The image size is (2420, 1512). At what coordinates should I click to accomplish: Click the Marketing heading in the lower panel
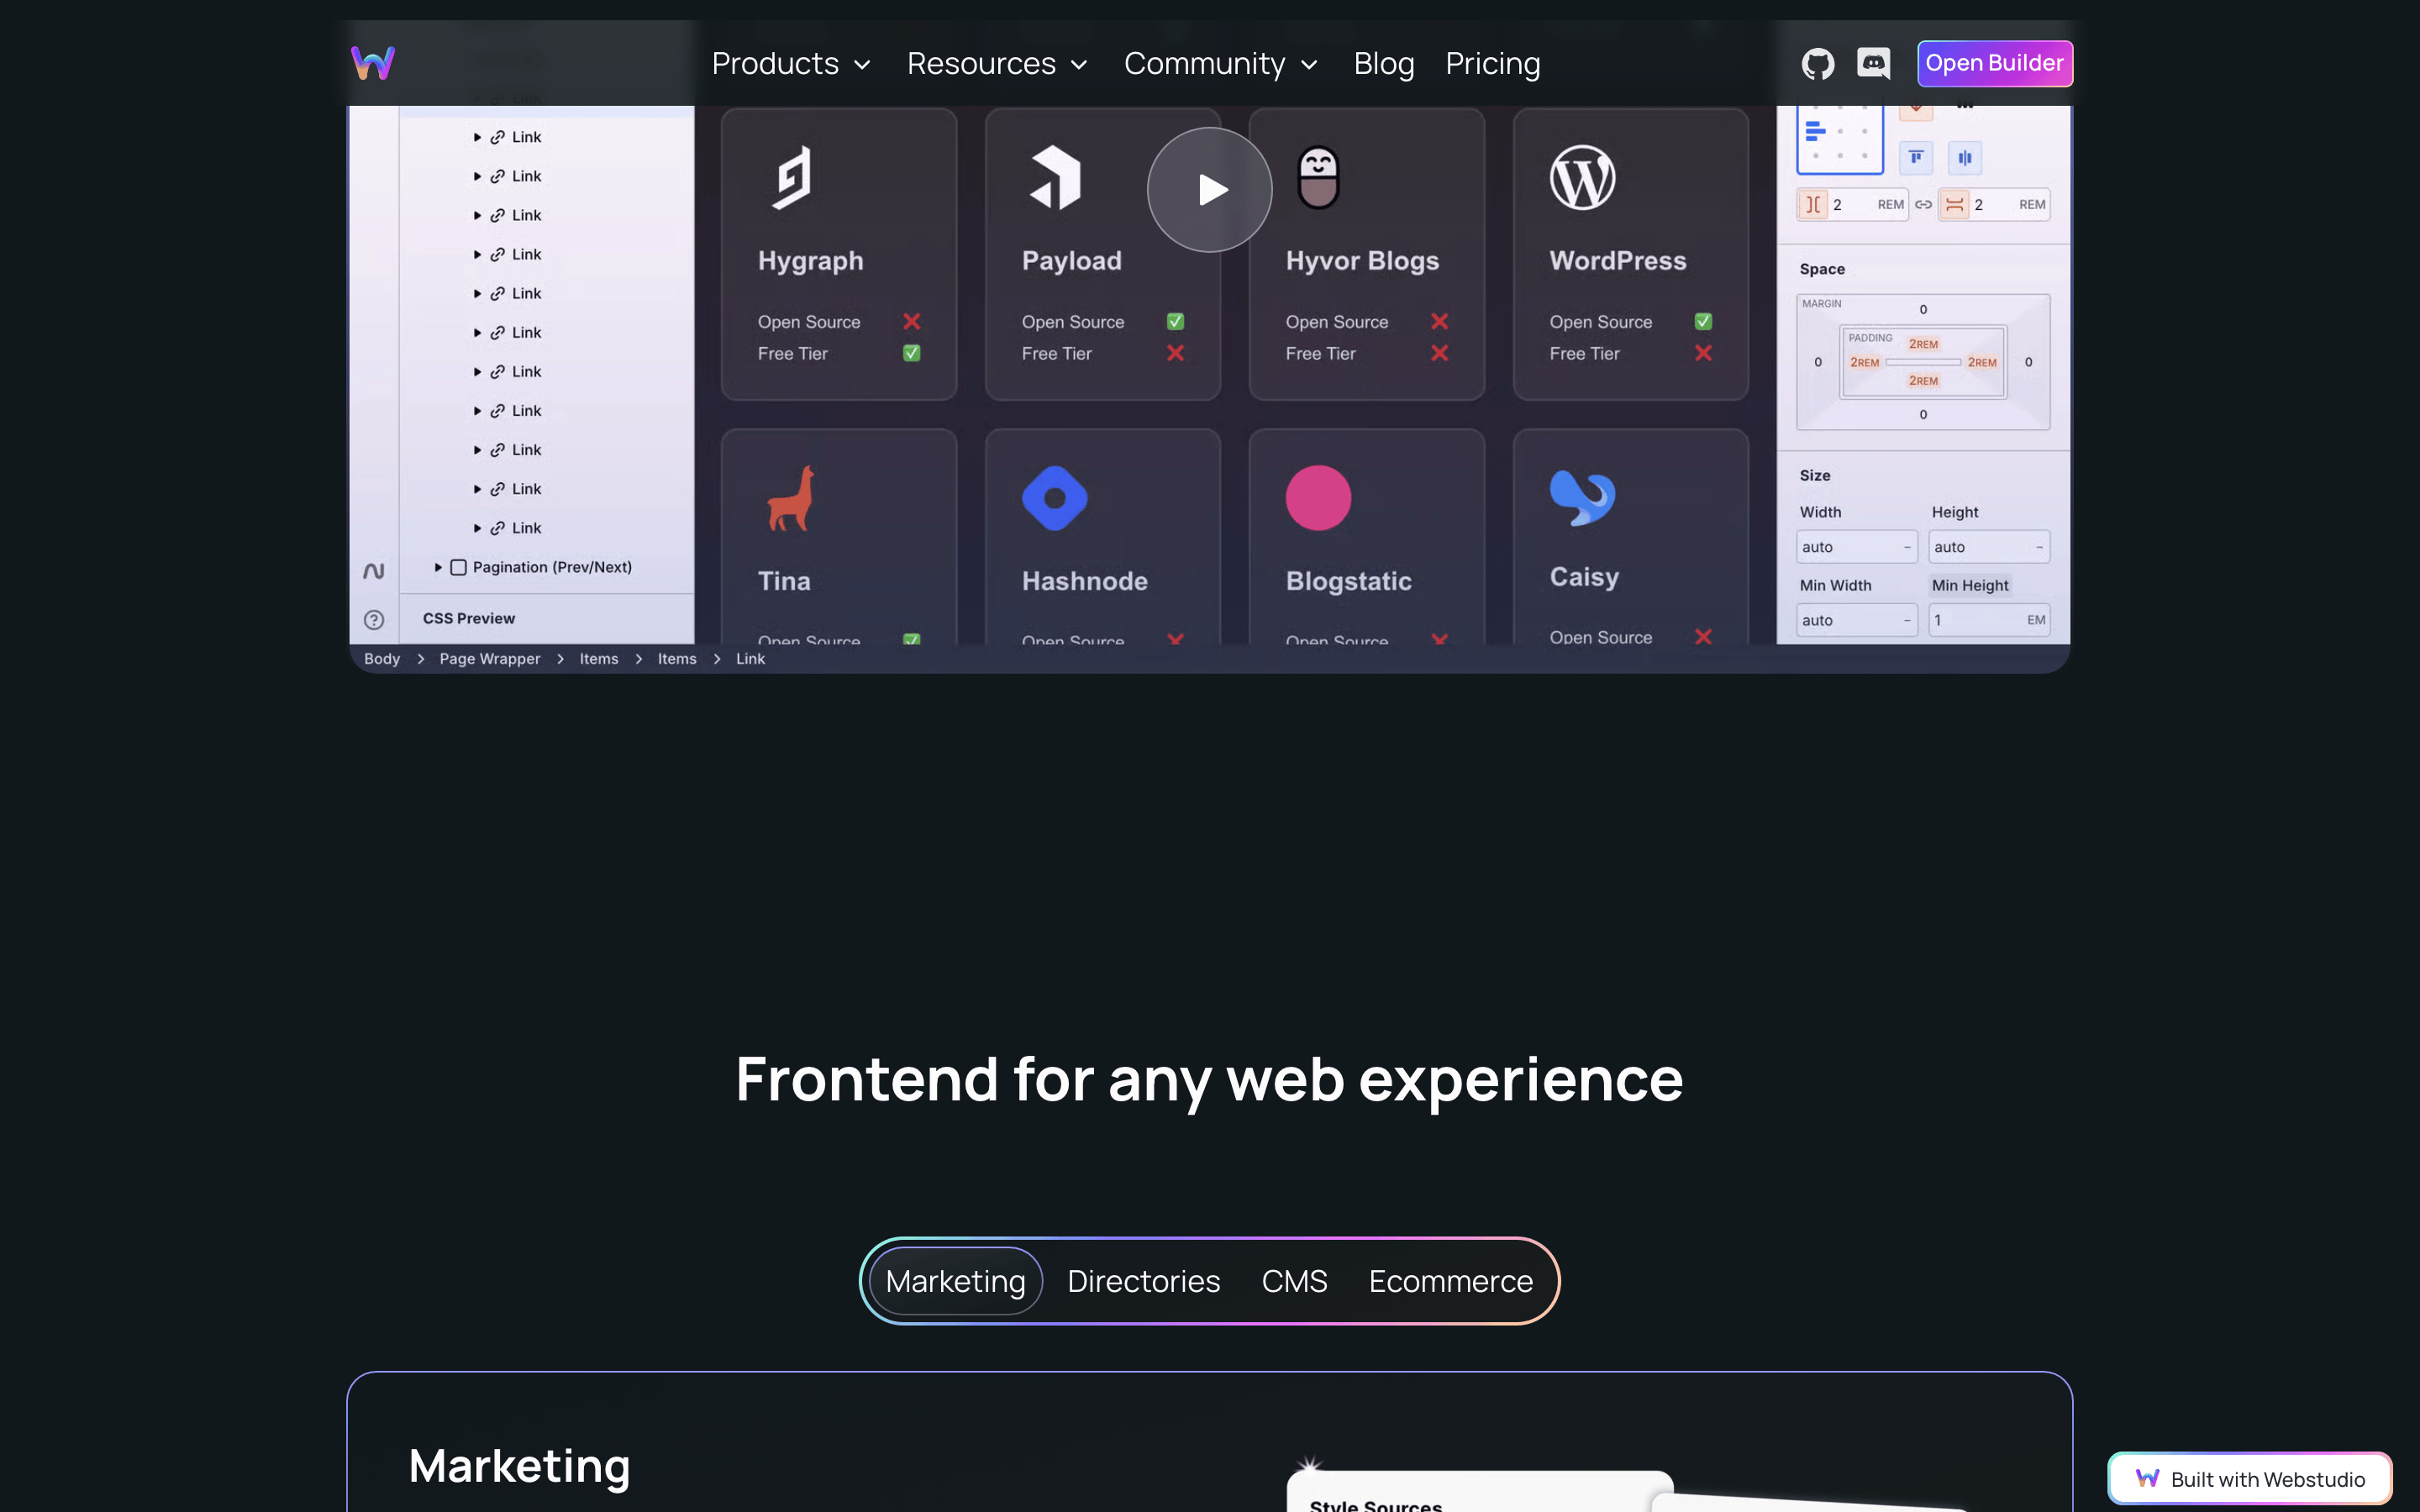click(519, 1466)
